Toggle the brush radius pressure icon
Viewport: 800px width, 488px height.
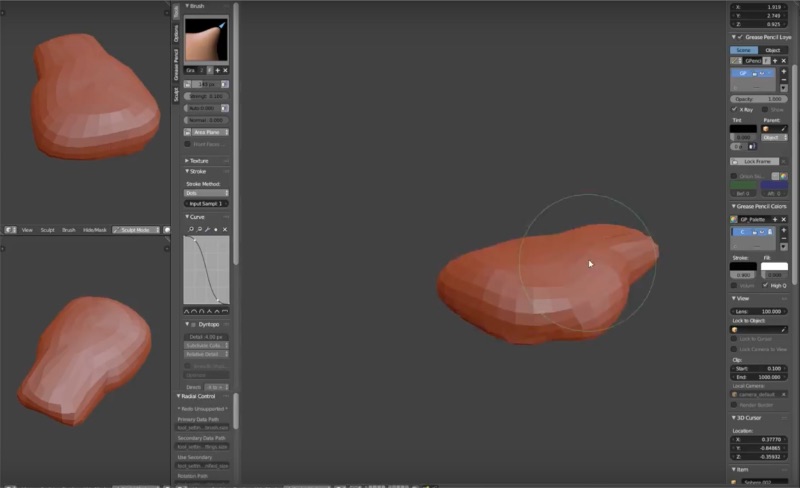(224, 84)
